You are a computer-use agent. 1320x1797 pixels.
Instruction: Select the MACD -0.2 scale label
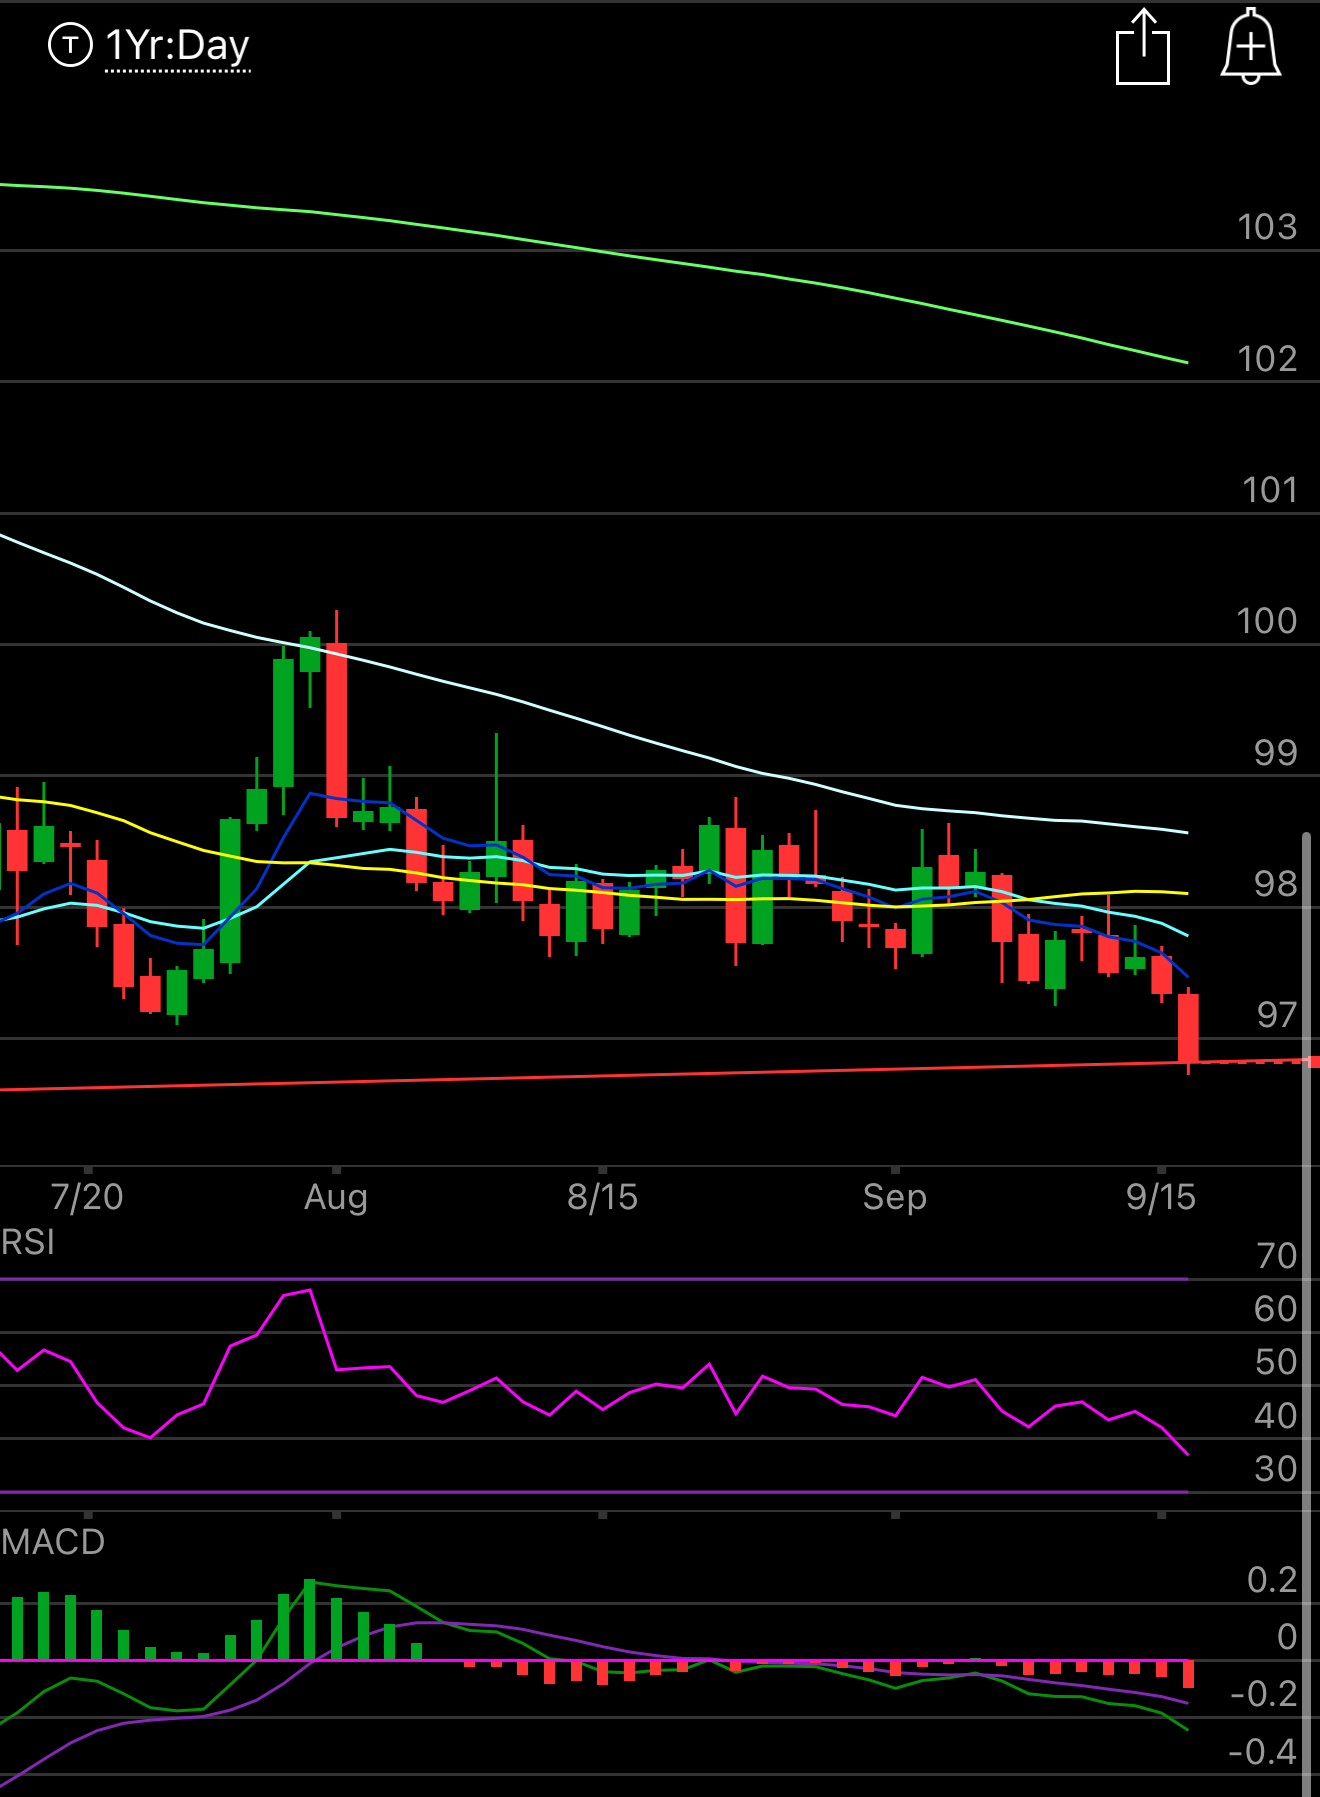click(x=1263, y=1694)
